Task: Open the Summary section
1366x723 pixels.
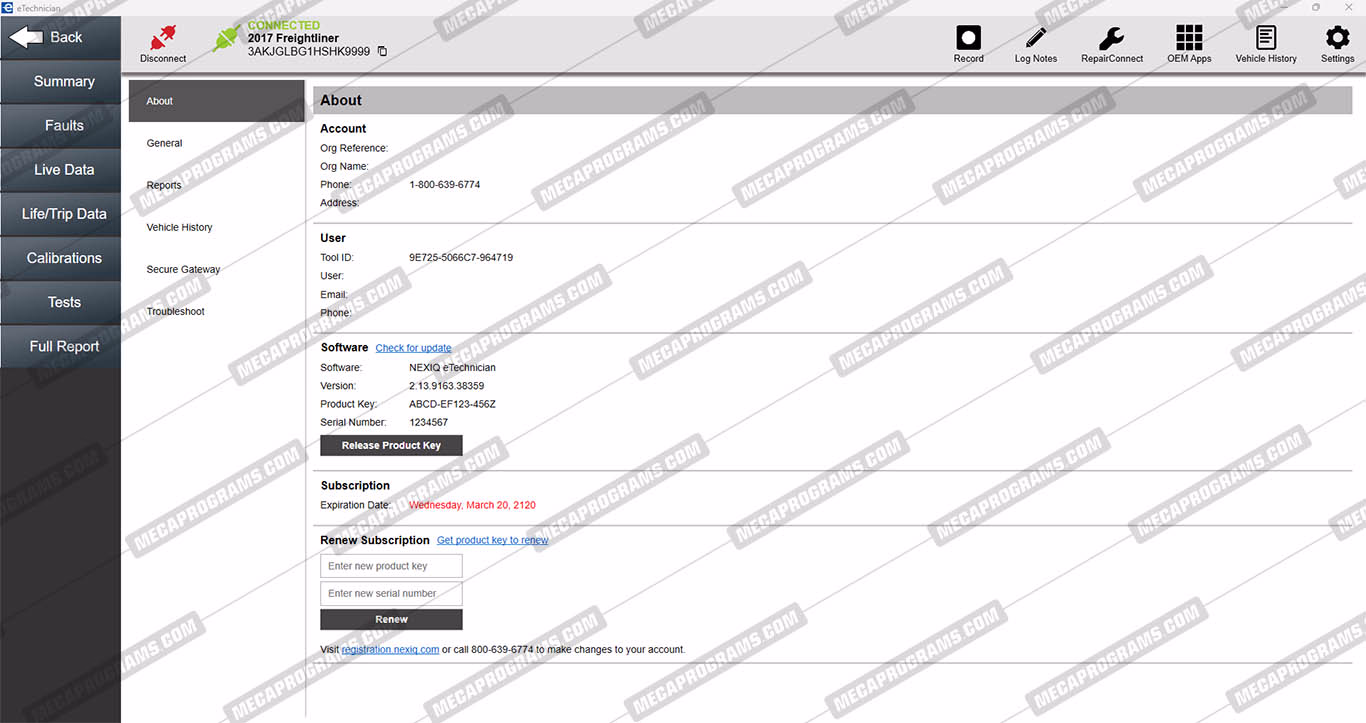Action: [x=60, y=82]
